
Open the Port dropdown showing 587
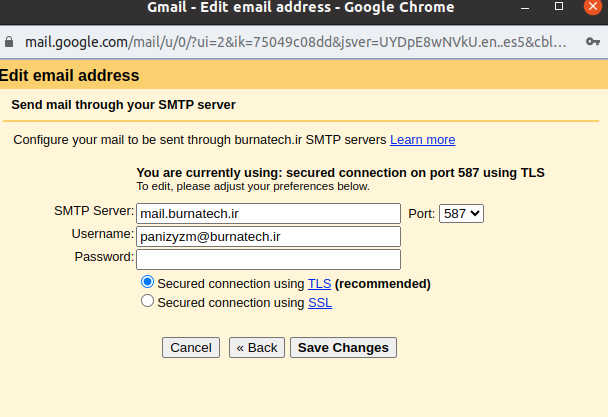click(x=461, y=213)
